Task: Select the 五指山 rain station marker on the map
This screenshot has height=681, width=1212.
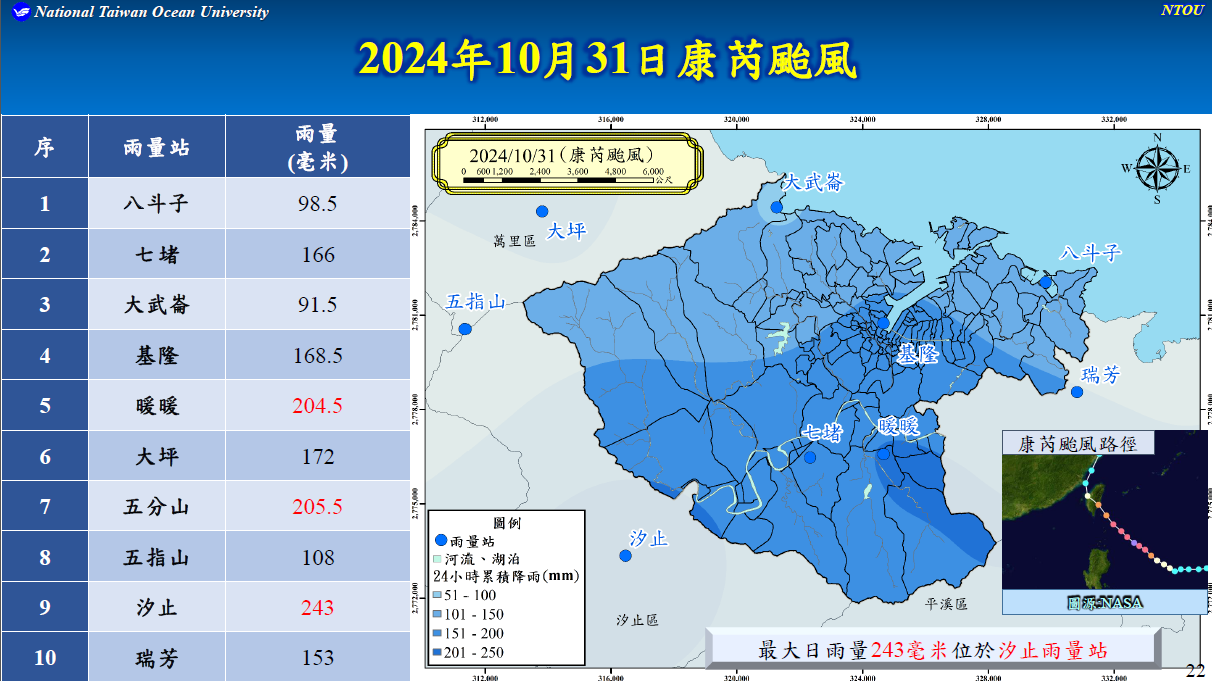Action: click(465, 328)
